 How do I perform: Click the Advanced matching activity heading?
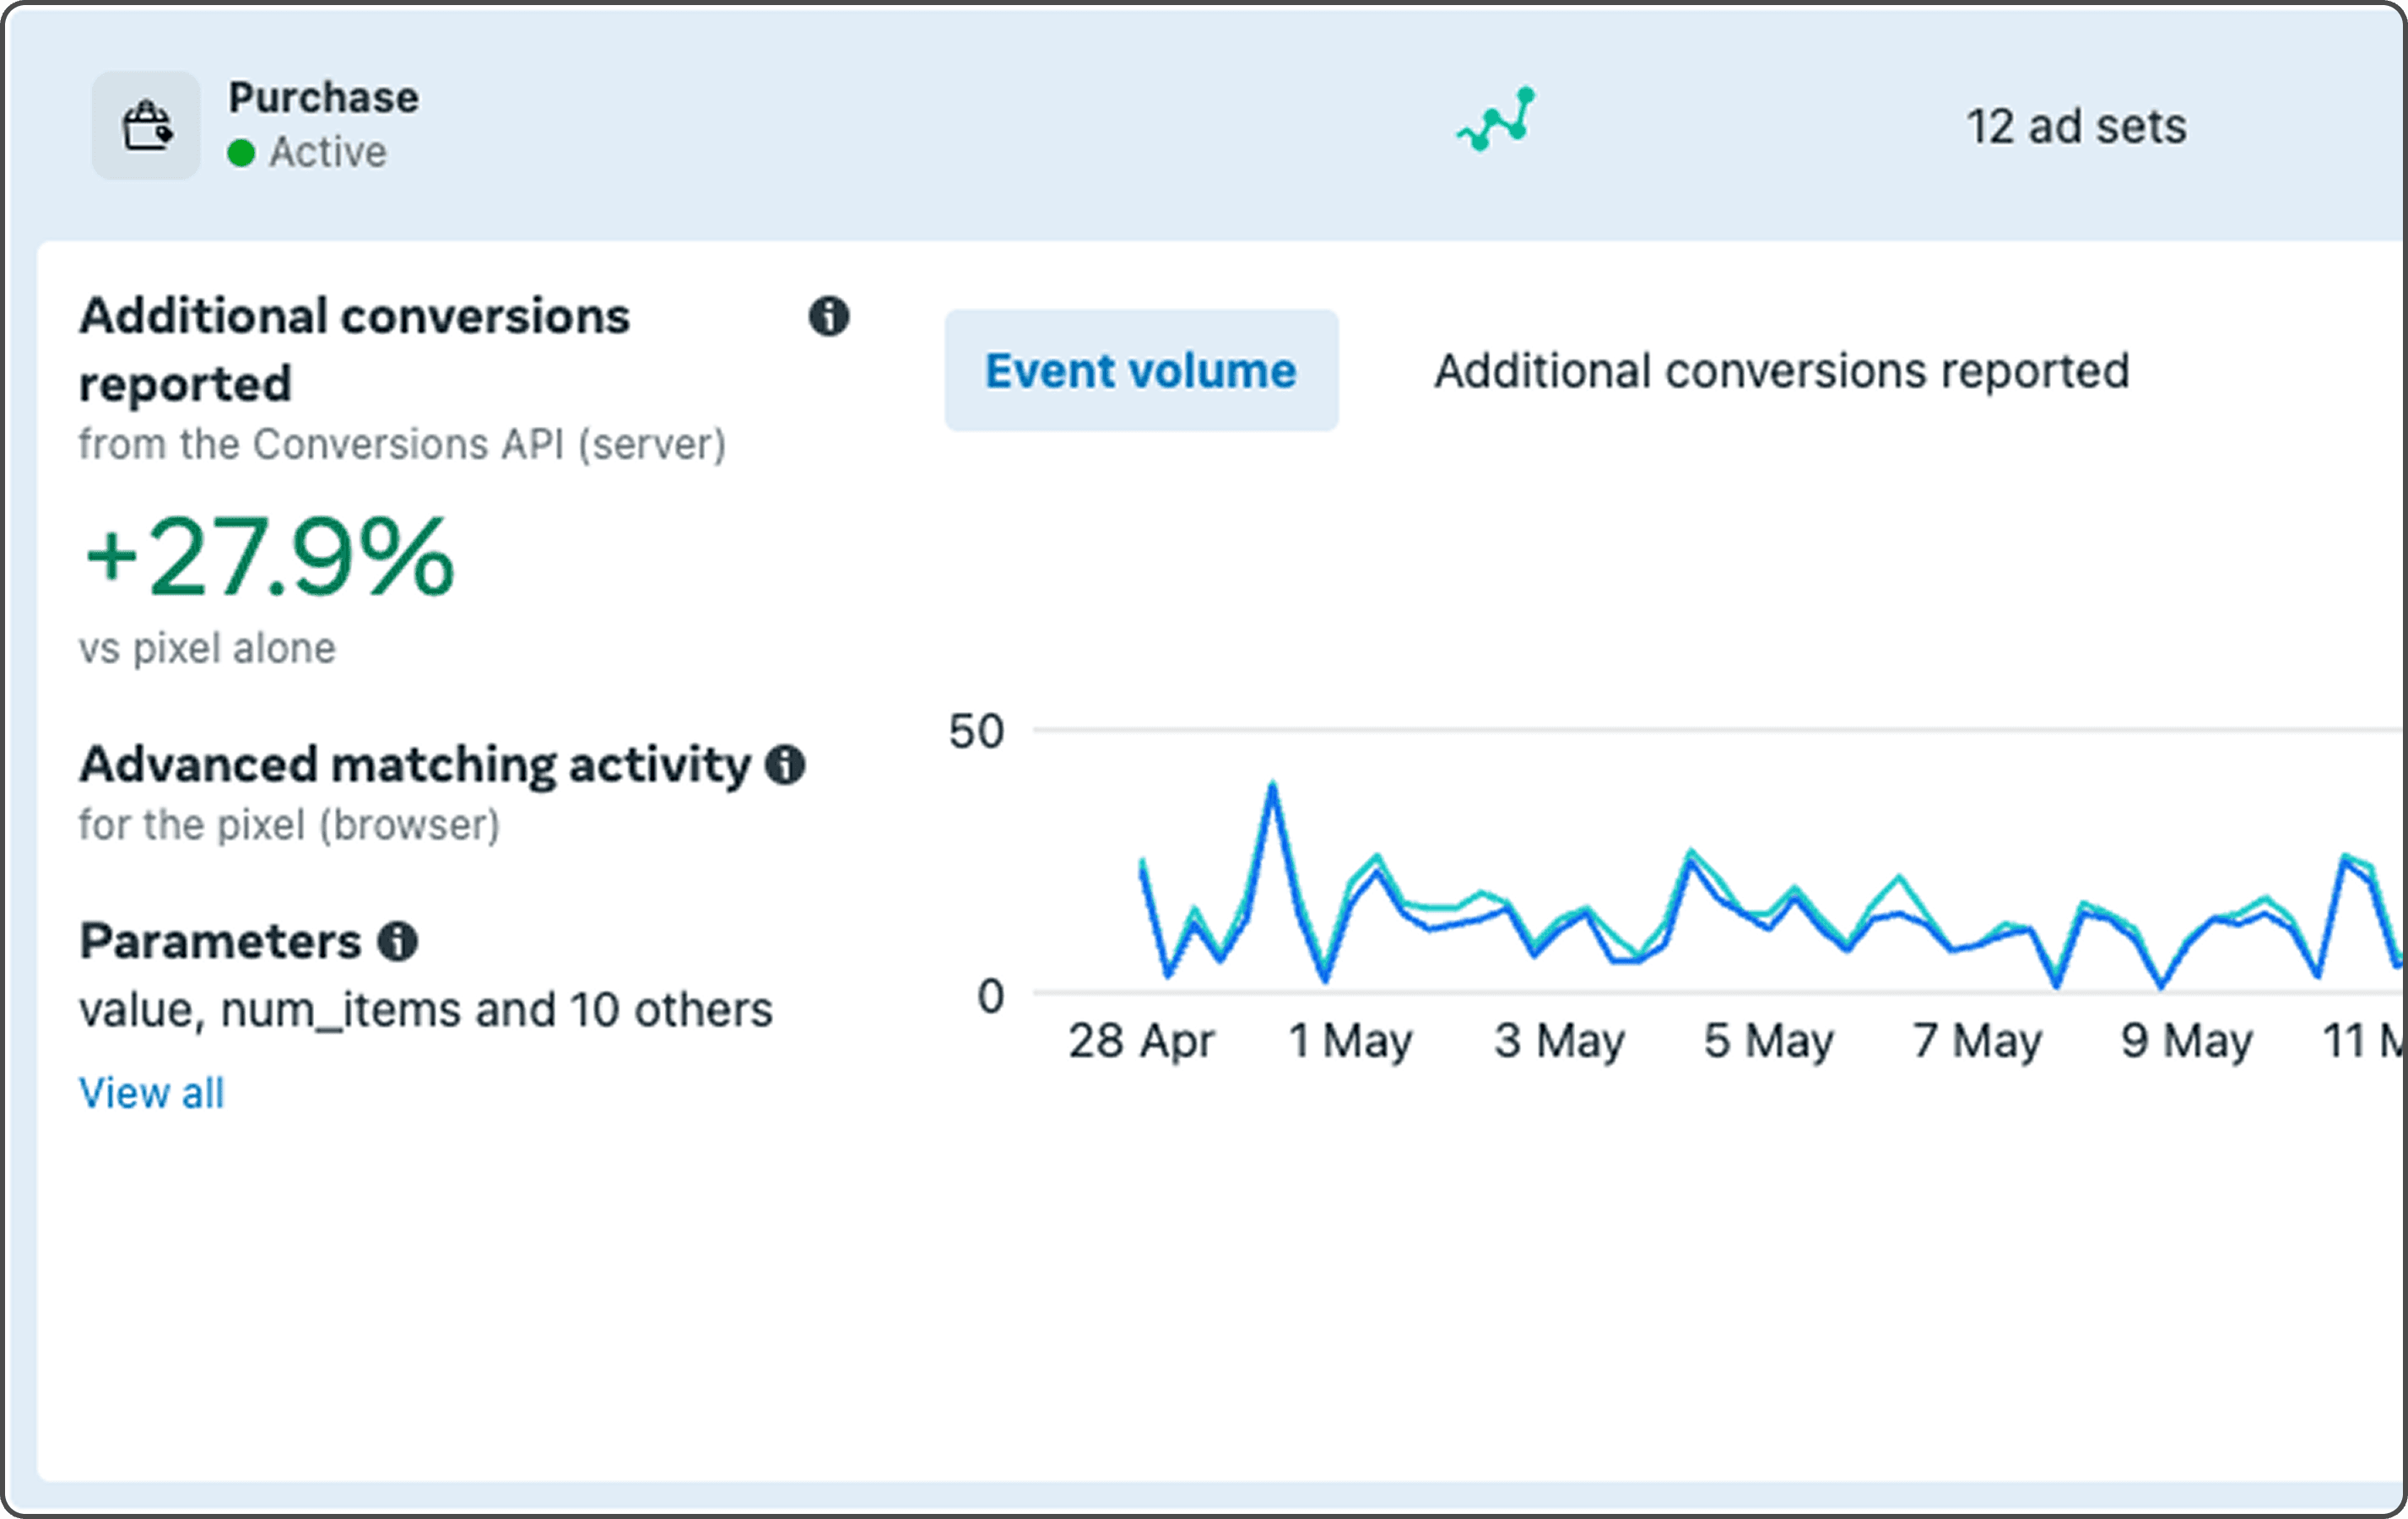[x=415, y=765]
